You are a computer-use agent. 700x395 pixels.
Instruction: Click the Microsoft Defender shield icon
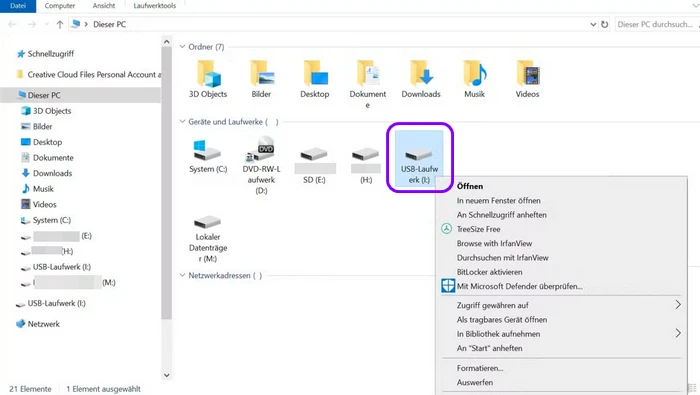click(x=448, y=286)
